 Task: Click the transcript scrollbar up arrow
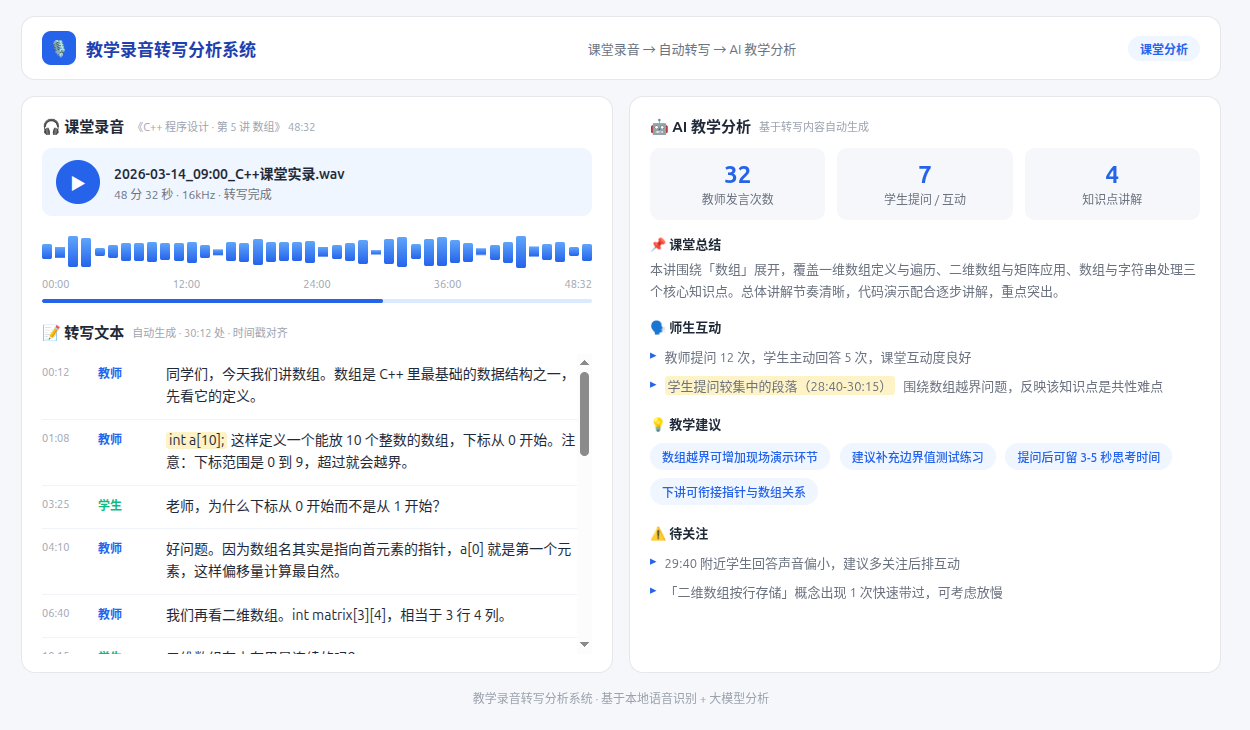click(585, 363)
